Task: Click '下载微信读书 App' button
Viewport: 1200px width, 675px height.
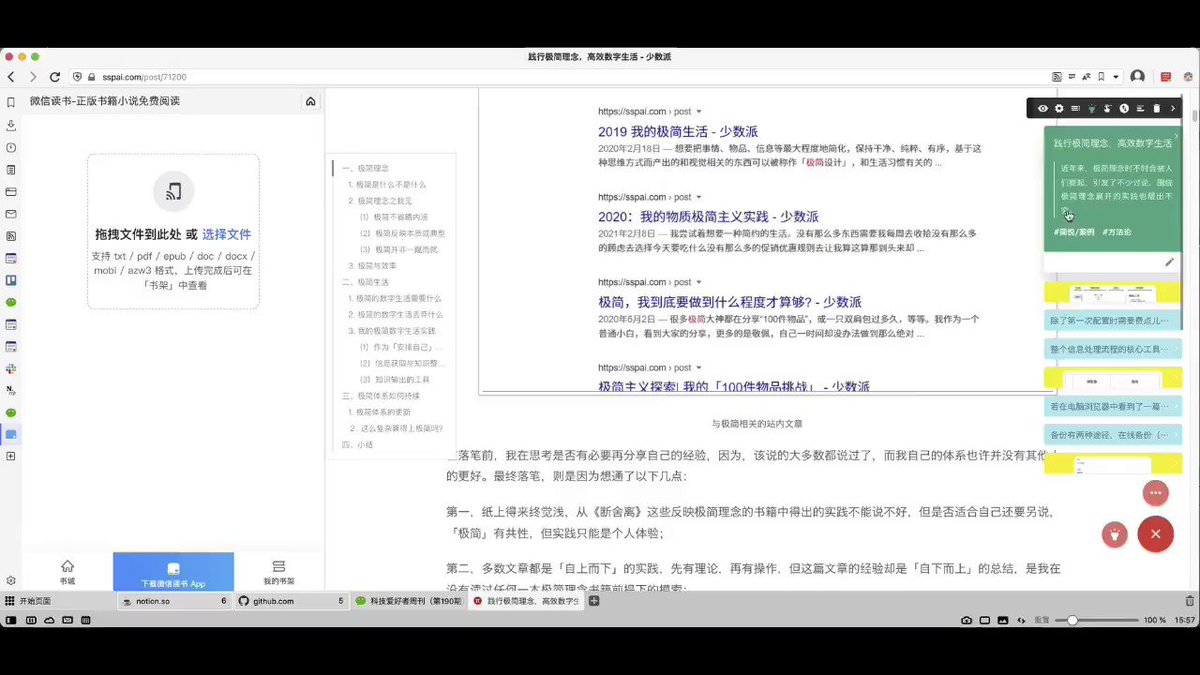Action: [173, 572]
